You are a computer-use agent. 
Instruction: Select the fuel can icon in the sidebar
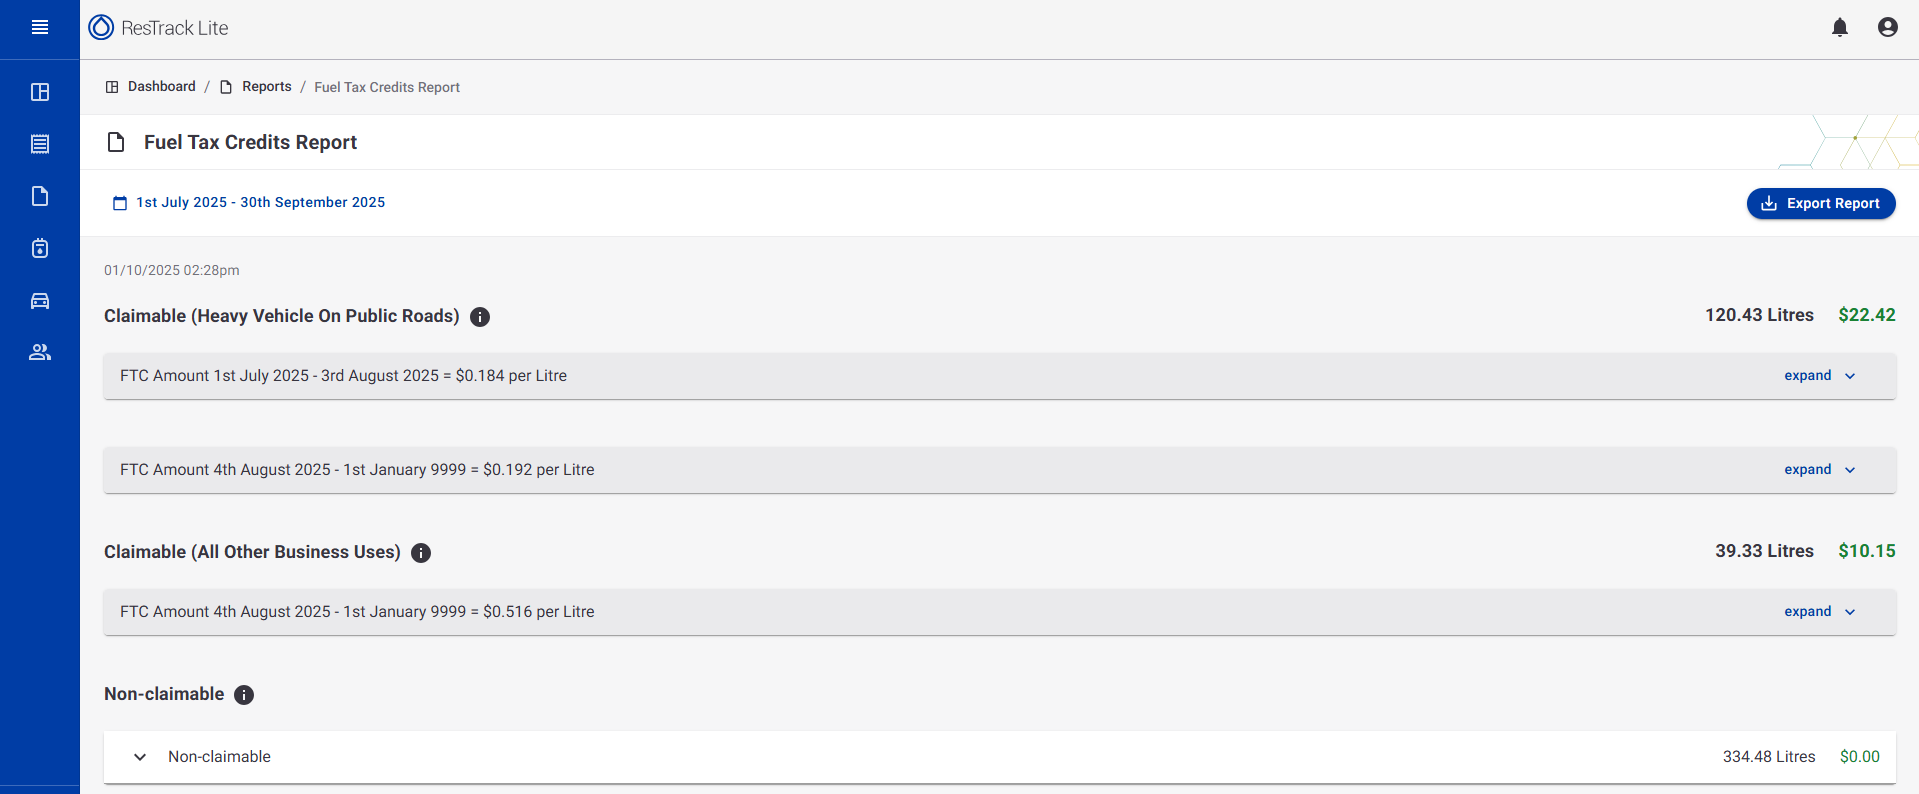pos(39,249)
